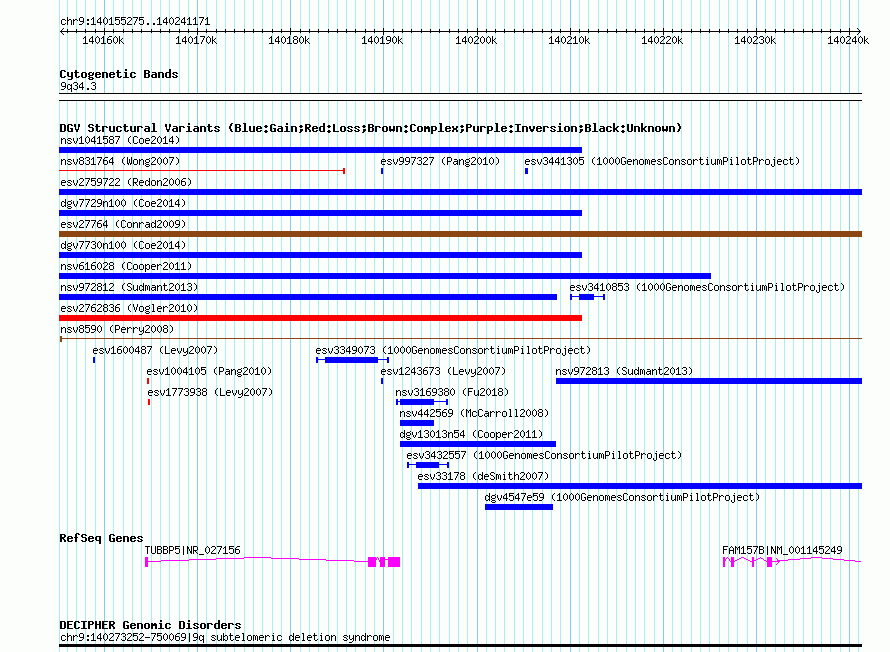Viewport: 890px width, 652px height.
Task: Click the esv3432557 variant glyph
Action: [428, 465]
